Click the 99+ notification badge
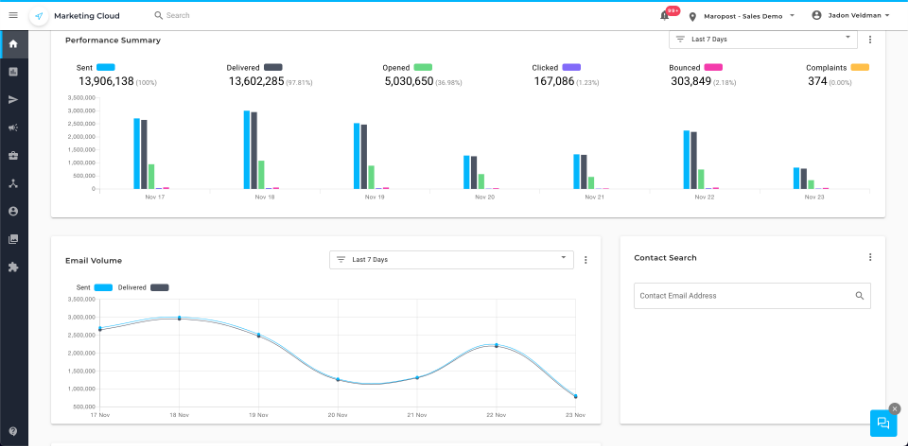Image resolution: width=908 pixels, height=446 pixels. [672, 11]
